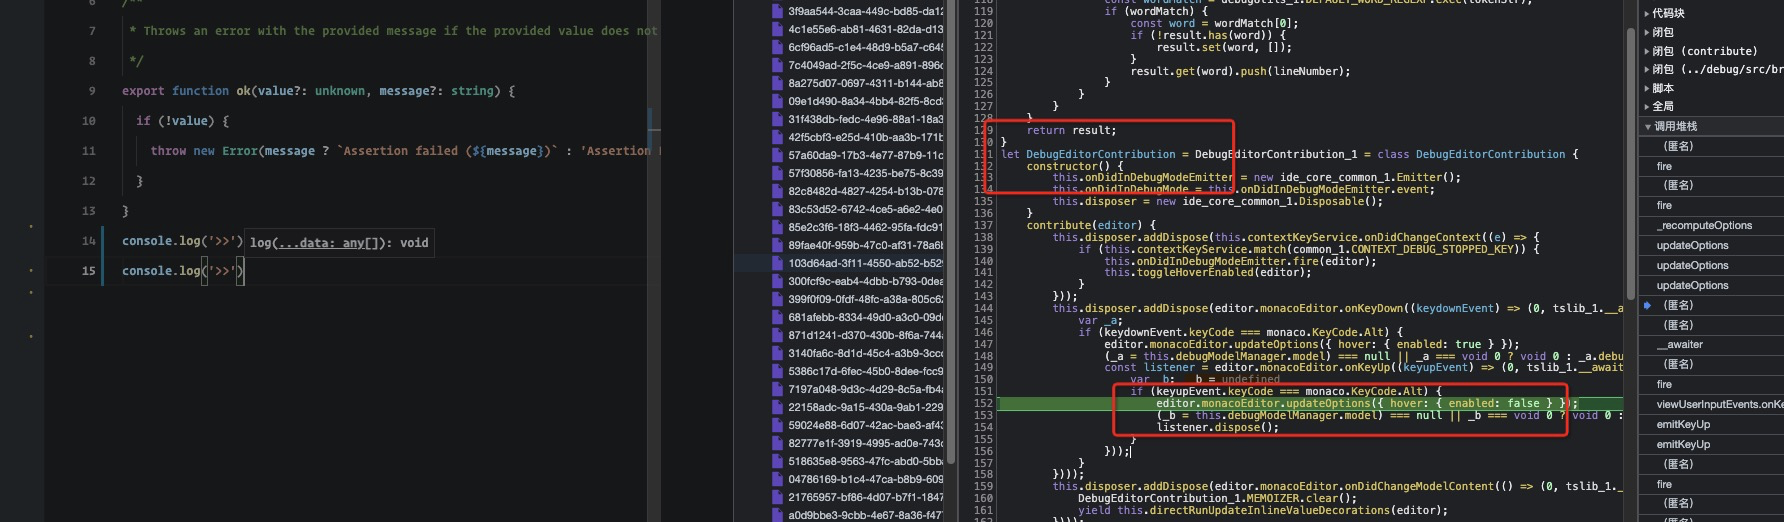Image resolution: width=1784 pixels, height=522 pixels.
Task: Click the file icon beside 6cf96ad5-c1e4-48d9-b5a7
Action: 777,47
